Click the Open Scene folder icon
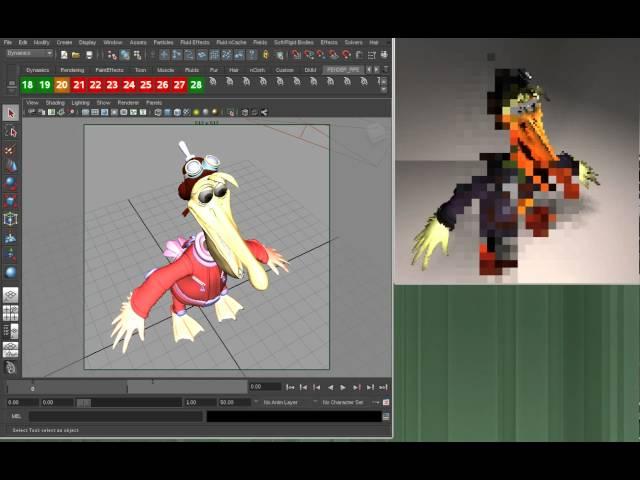The height and width of the screenshot is (480, 640). tap(76, 55)
